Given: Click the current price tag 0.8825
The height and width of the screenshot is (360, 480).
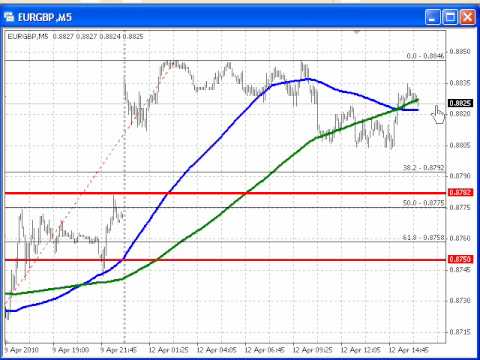Looking at the screenshot, I should (x=460, y=103).
